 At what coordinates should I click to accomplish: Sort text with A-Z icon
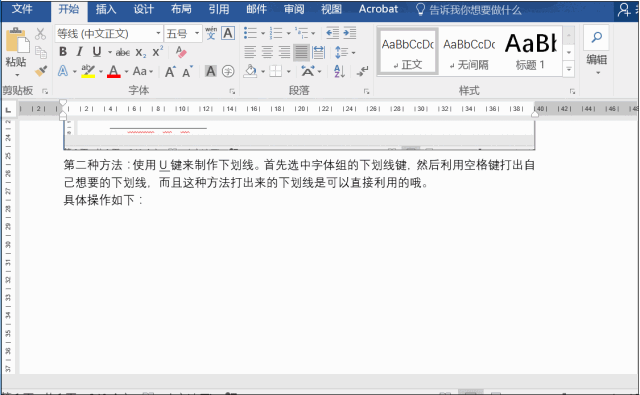[340, 71]
